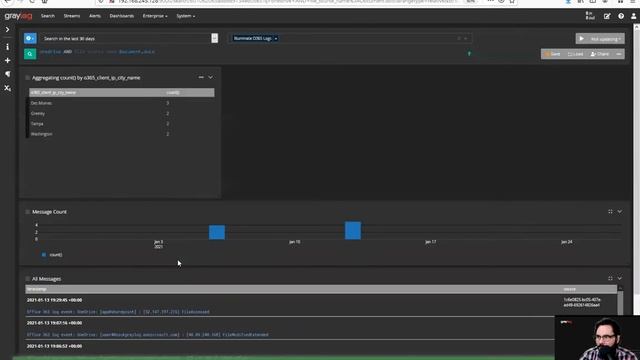640x360 pixels.
Task: Toggle the count() legend color swatch
Action: [x=44, y=255]
